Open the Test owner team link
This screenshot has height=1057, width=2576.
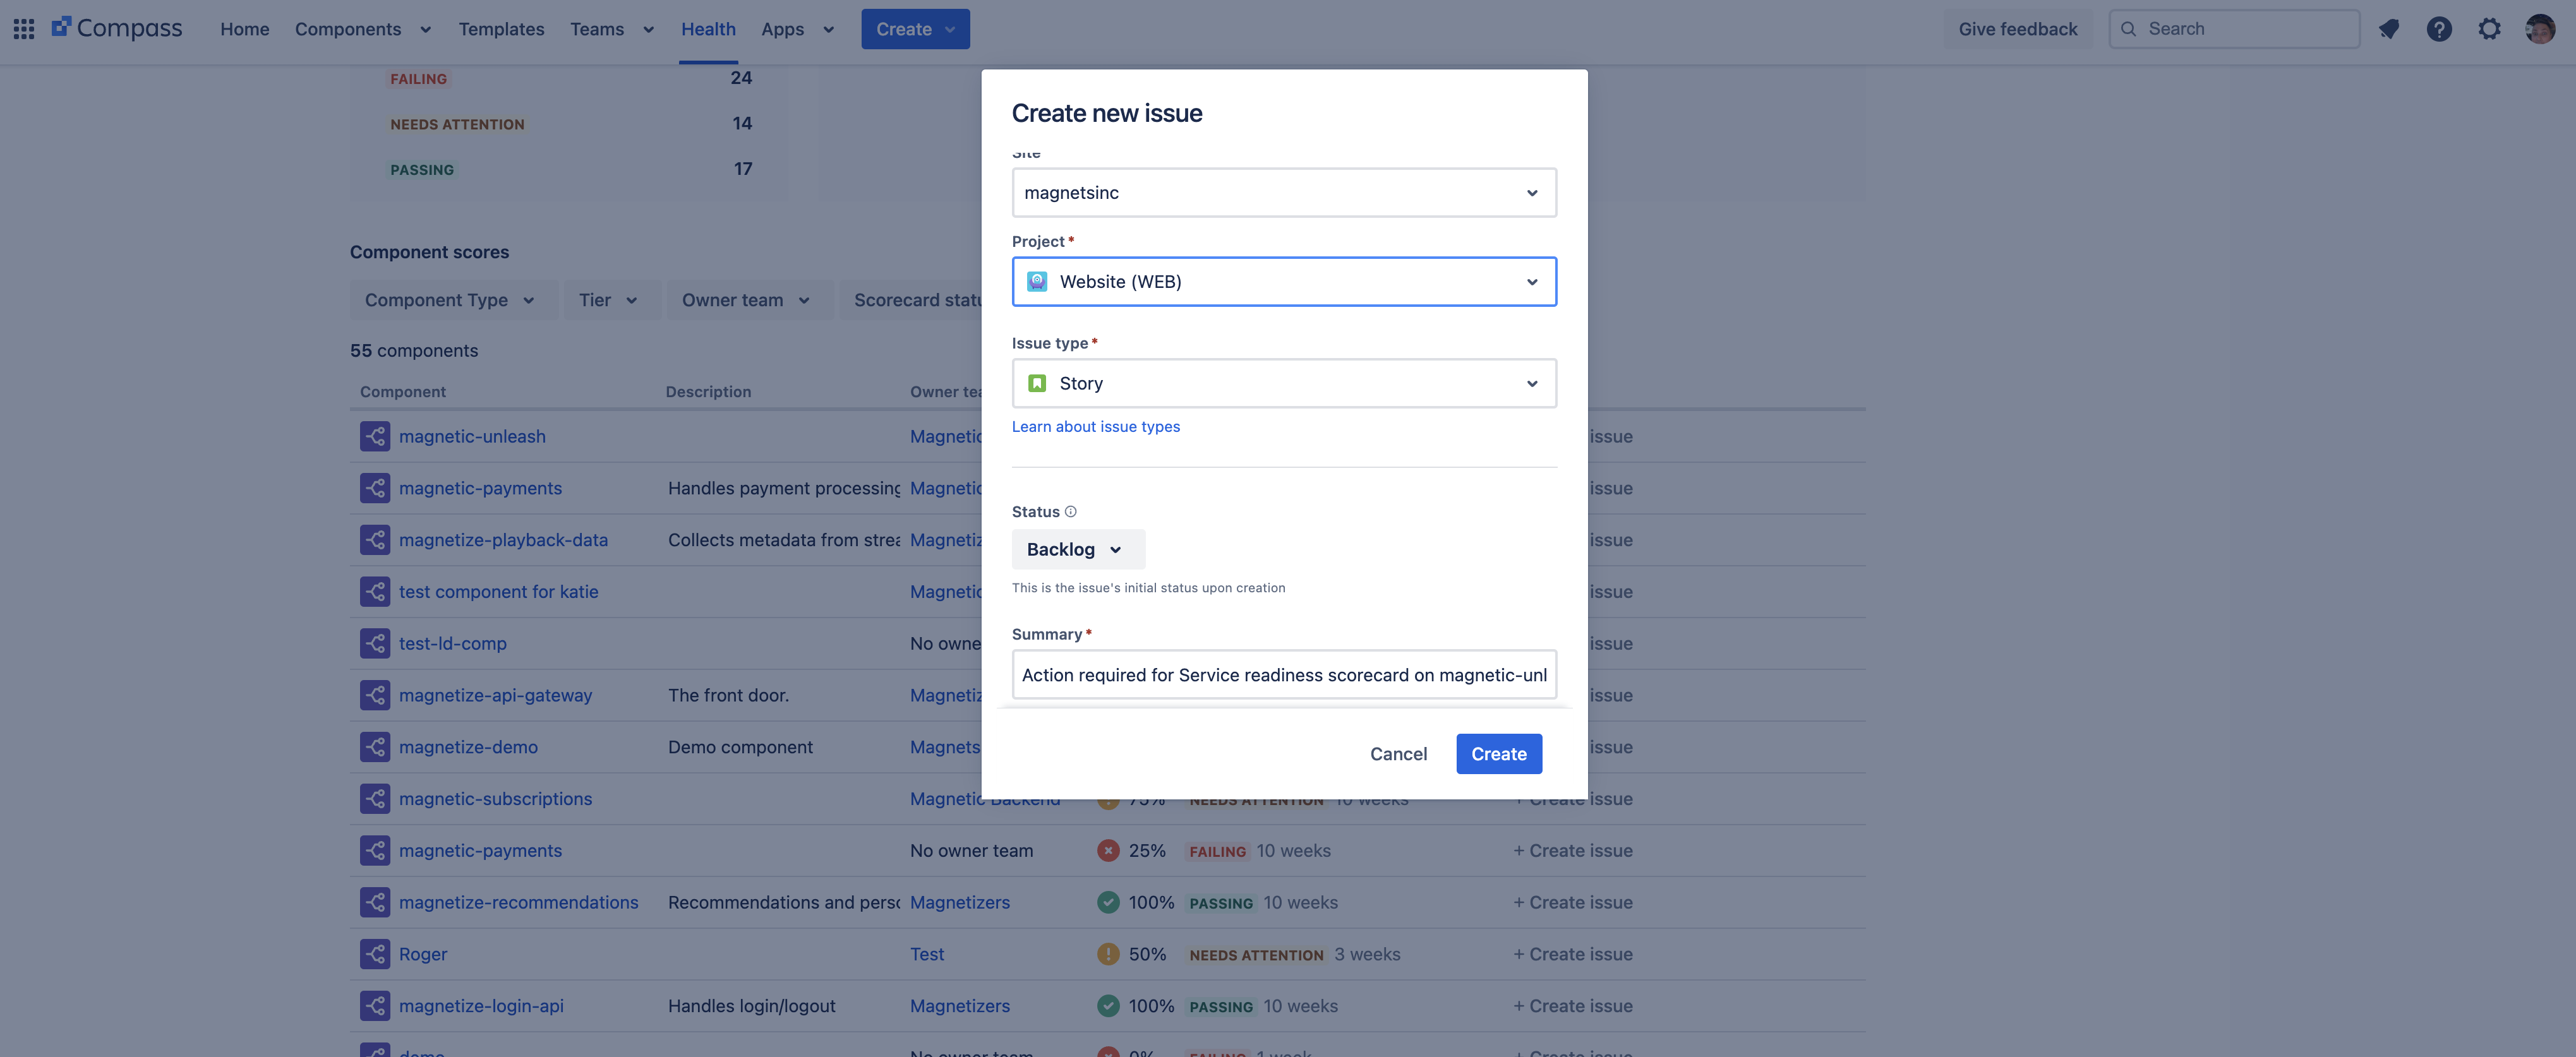pos(927,954)
